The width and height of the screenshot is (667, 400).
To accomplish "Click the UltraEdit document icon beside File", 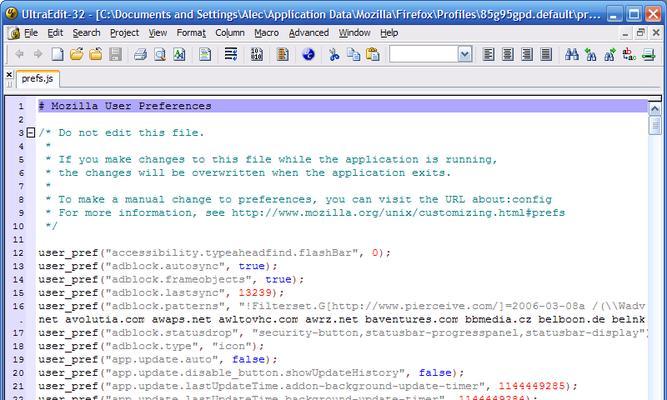I will pos(14,33).
